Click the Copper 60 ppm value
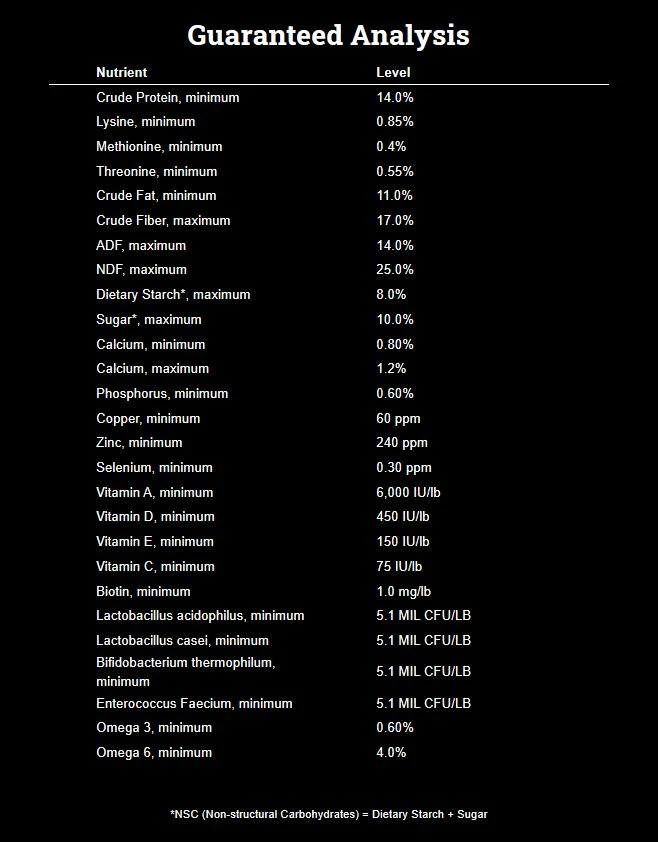 (398, 418)
